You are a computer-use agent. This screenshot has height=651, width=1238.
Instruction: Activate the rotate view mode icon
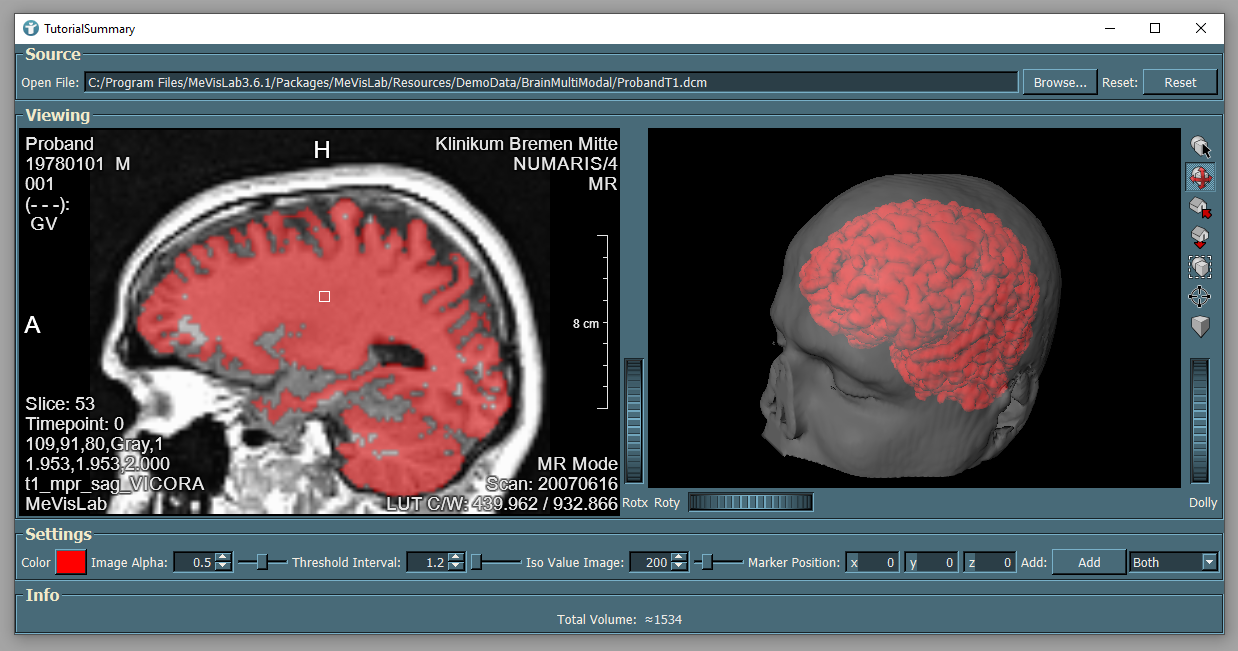click(1200, 177)
